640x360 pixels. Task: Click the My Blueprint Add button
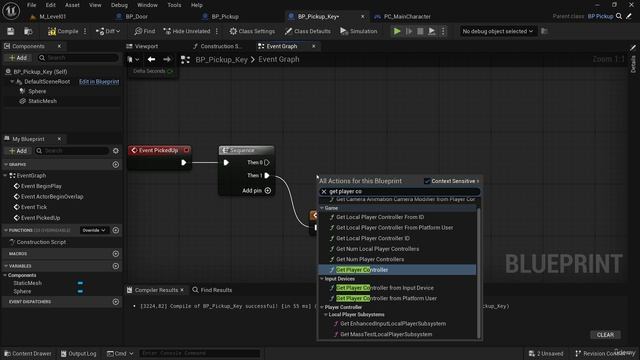pos(18,151)
